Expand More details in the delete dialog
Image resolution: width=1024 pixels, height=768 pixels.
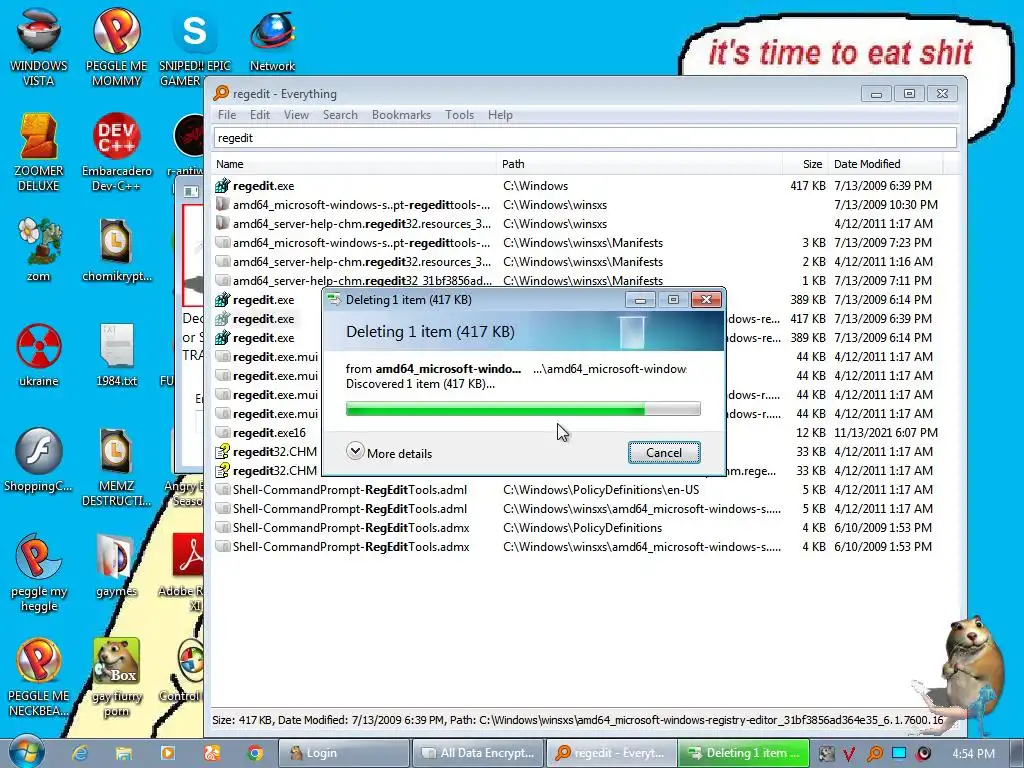coord(389,453)
